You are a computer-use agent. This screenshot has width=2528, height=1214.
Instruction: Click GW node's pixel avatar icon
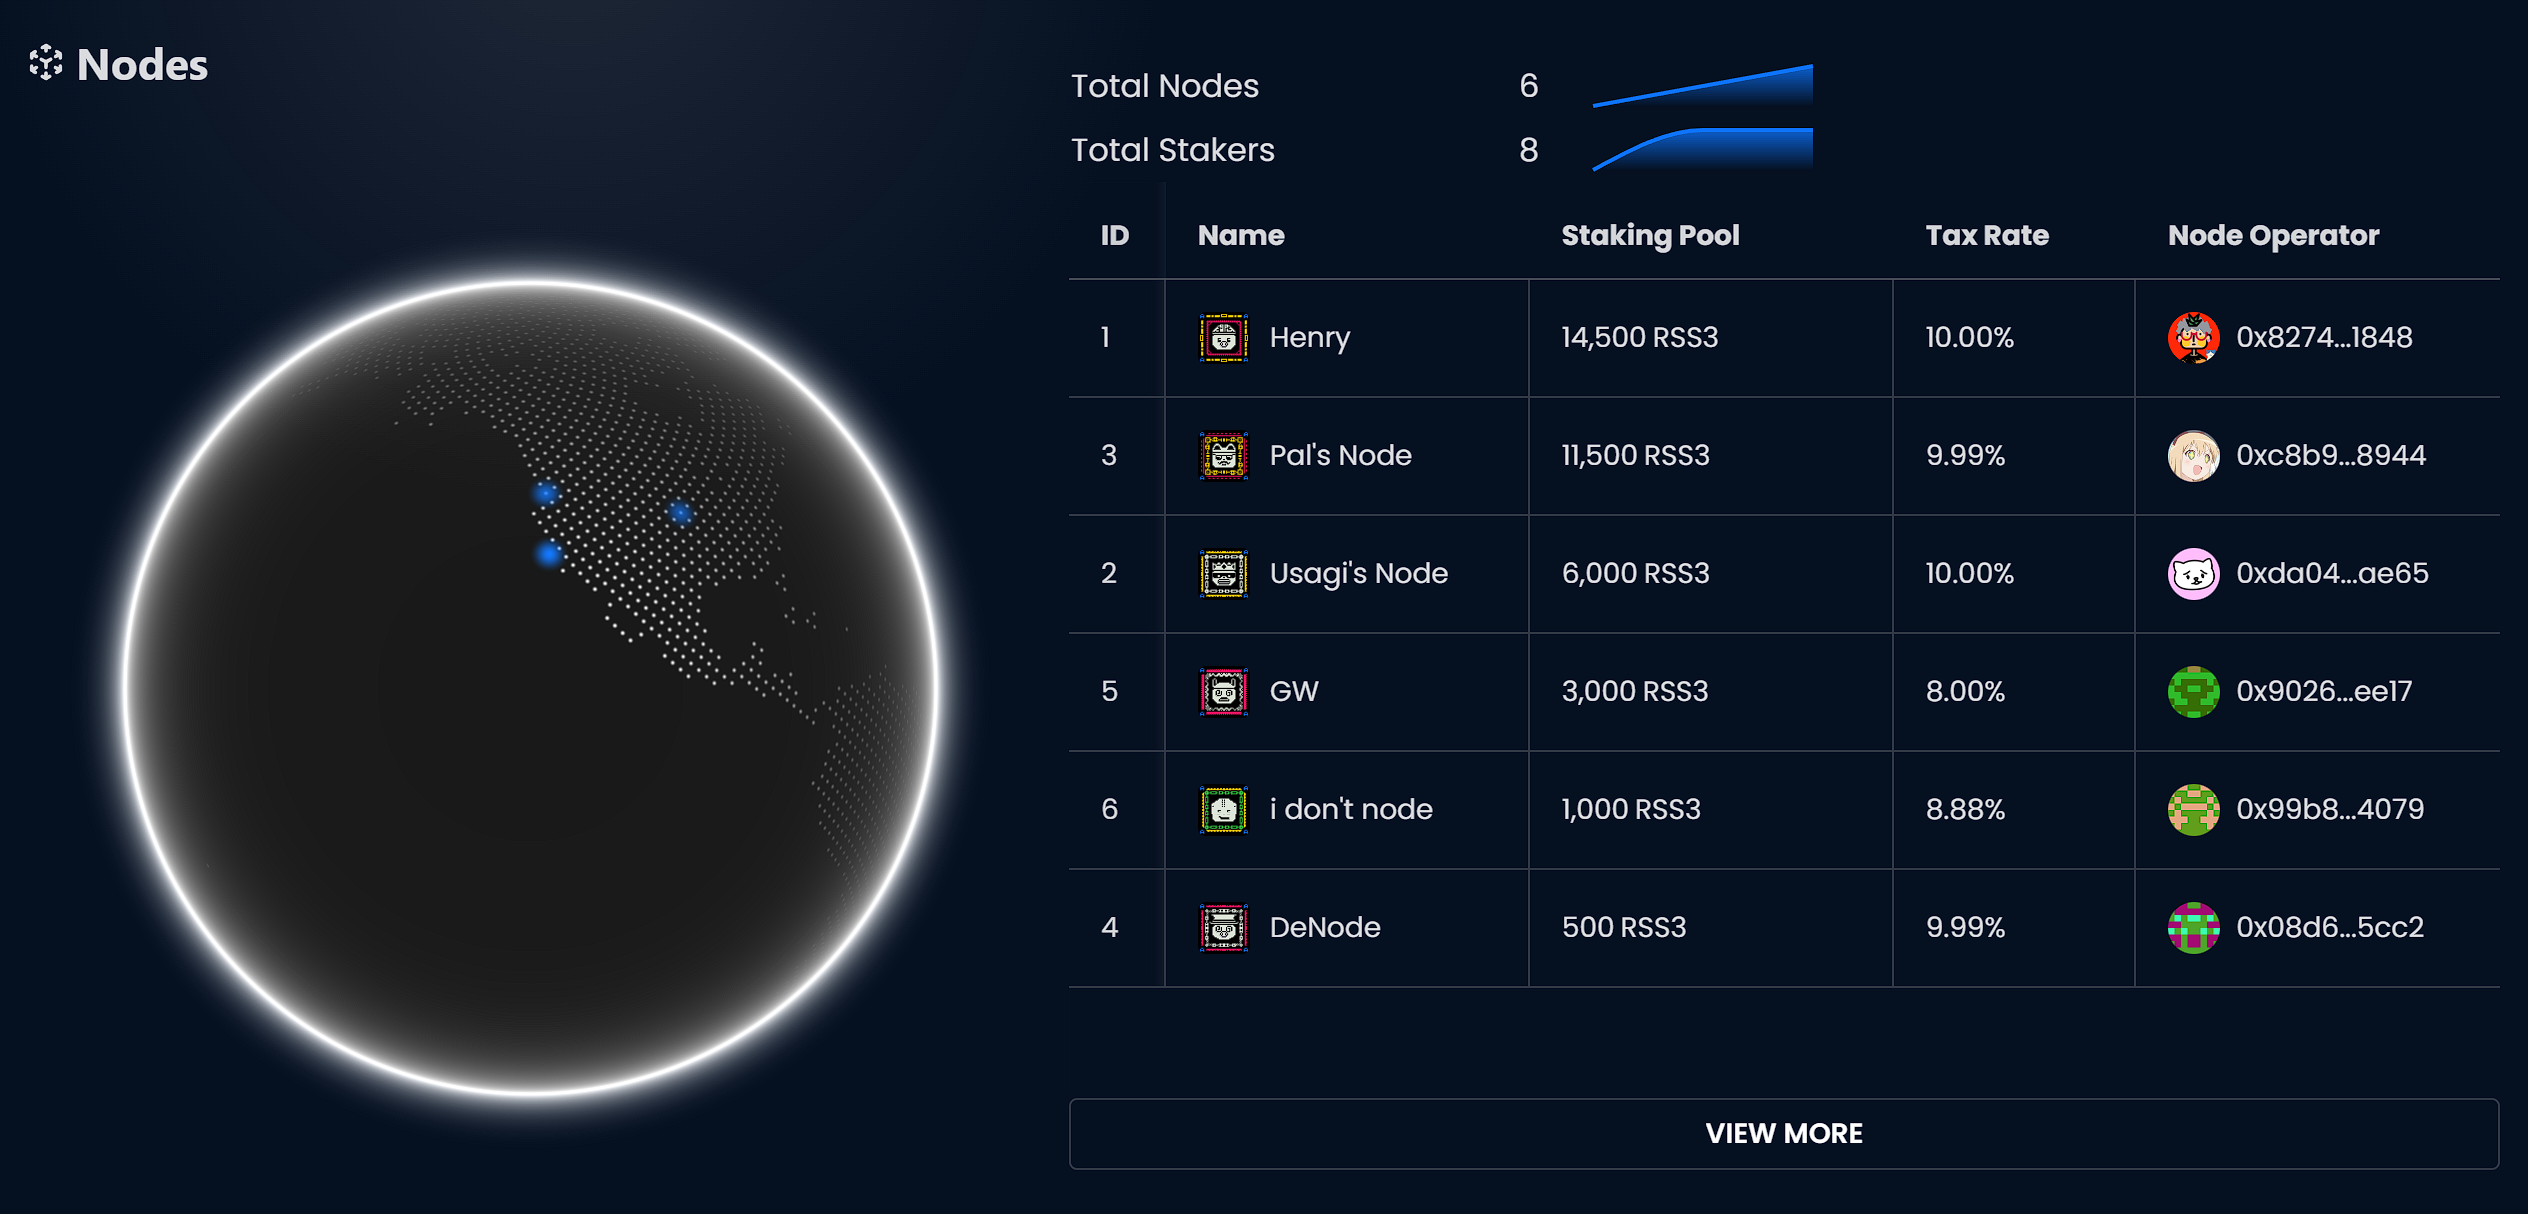(x=1223, y=692)
